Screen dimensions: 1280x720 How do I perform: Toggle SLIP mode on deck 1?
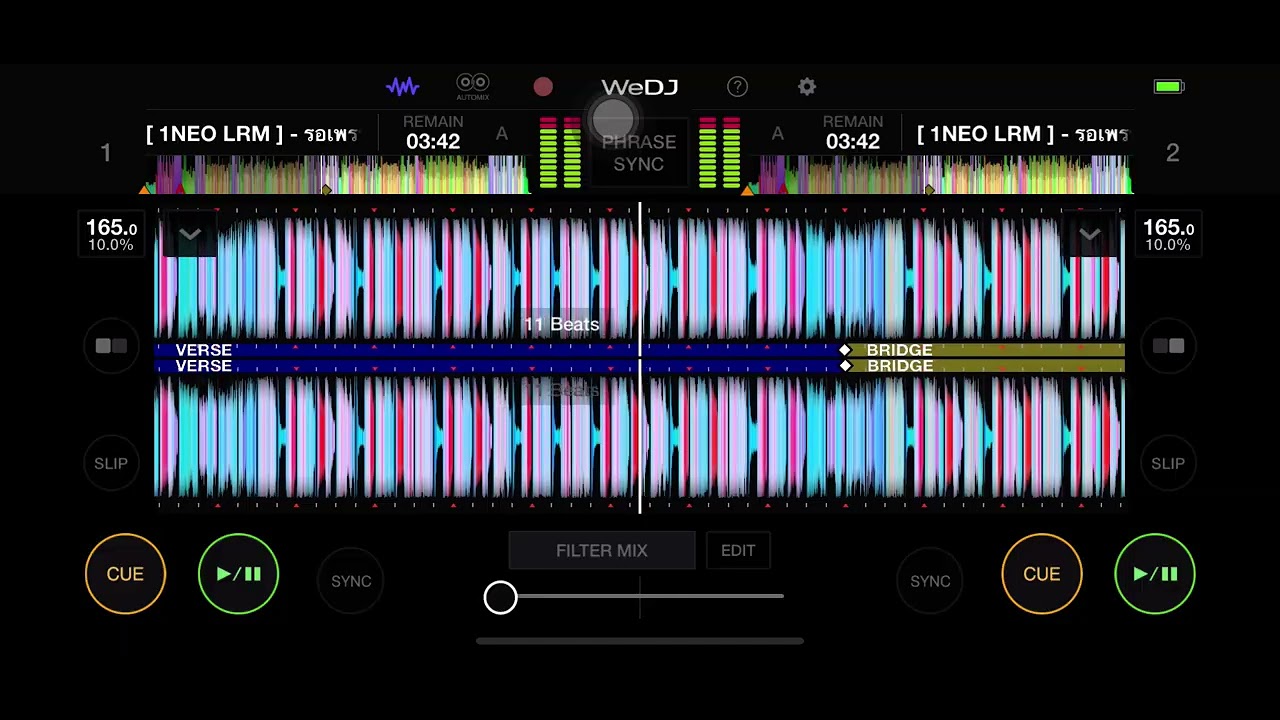pos(111,464)
